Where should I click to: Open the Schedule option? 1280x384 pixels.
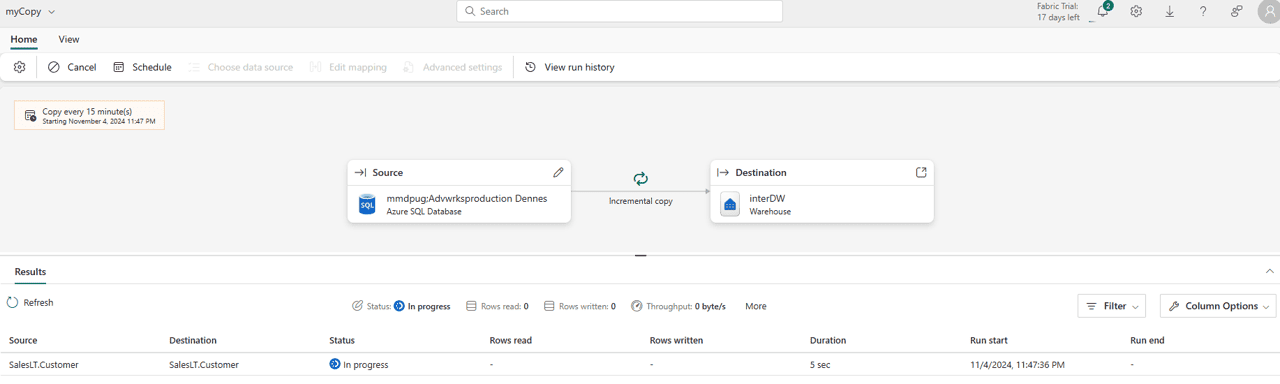point(142,67)
